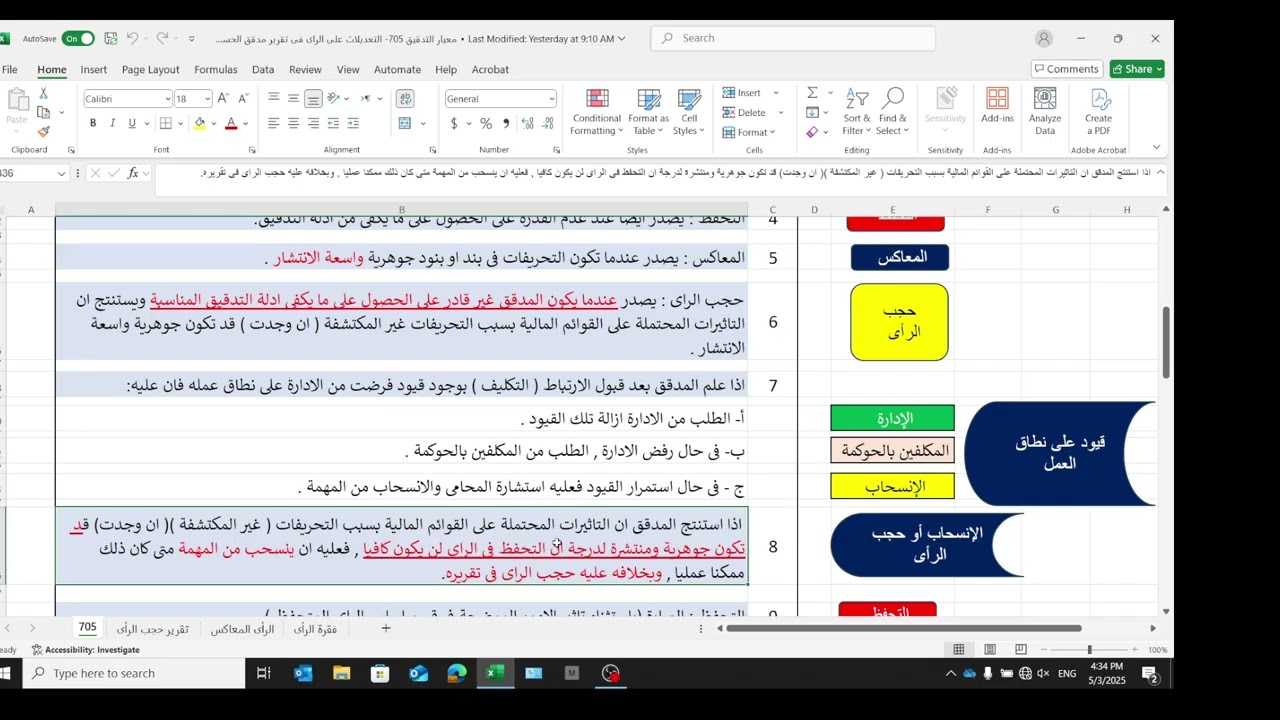The image size is (1280, 720).
Task: Expand the Borders dropdown arrow
Action: [x=180, y=123]
